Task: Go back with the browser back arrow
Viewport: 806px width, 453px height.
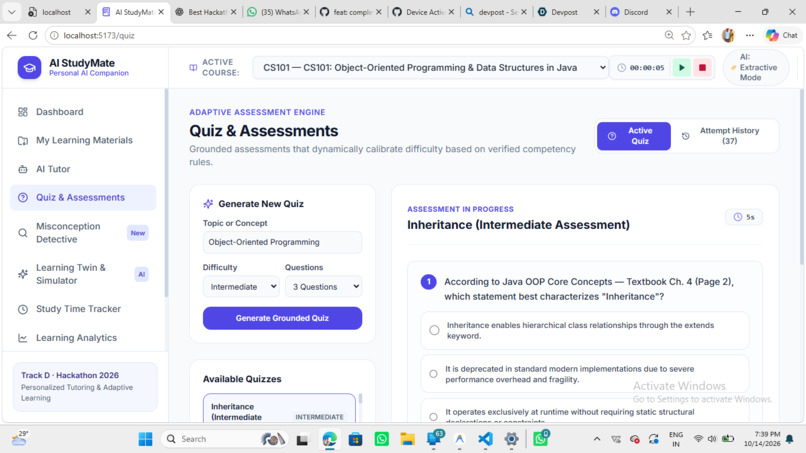Action: point(12,35)
